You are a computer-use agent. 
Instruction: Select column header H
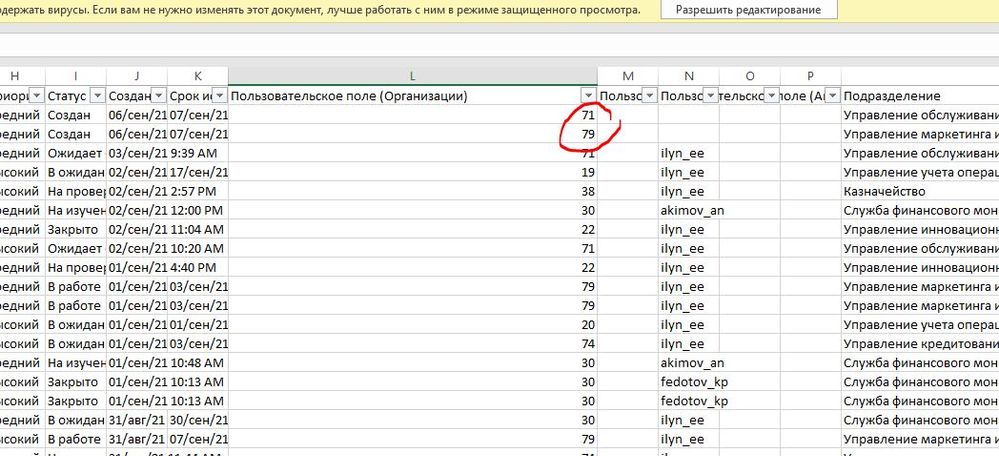(15, 76)
